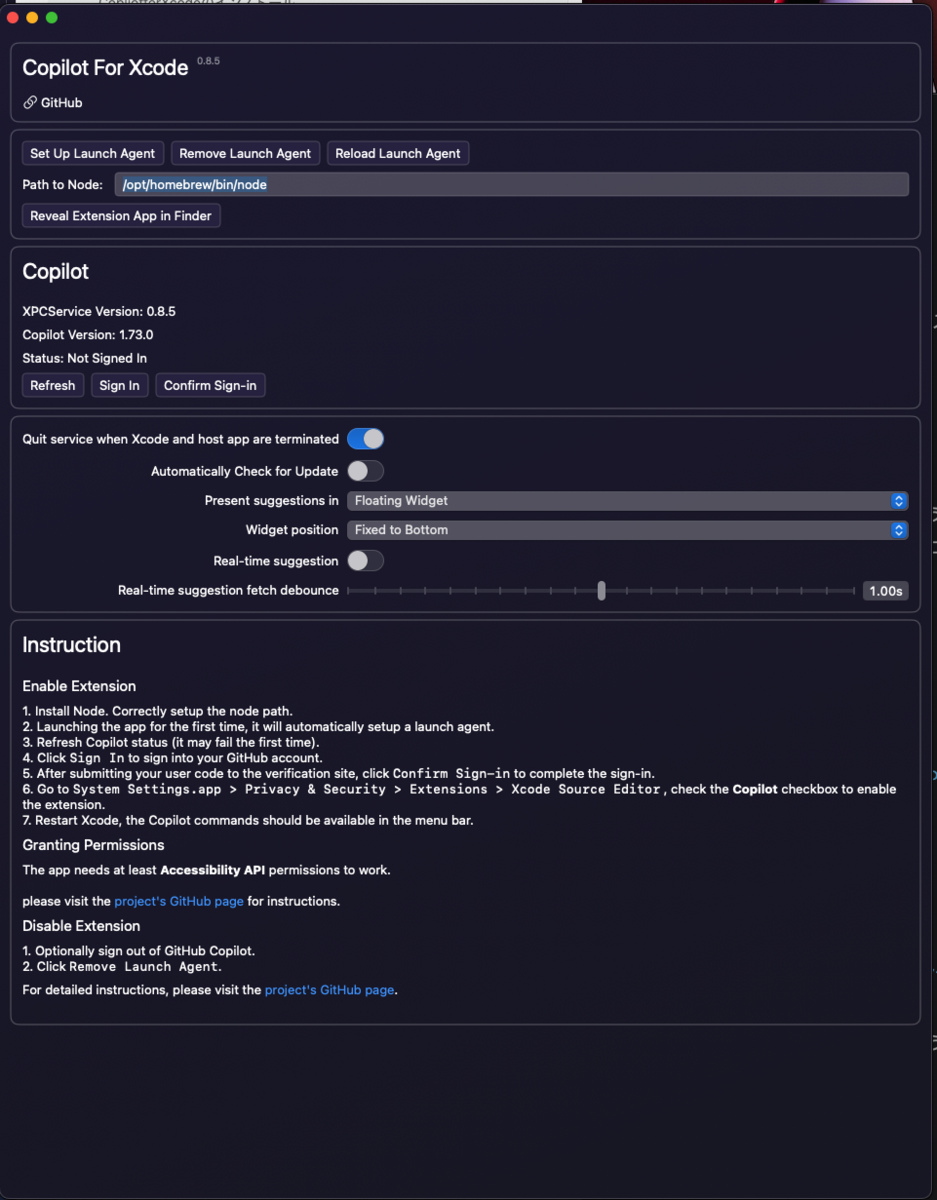Screen dimensions: 937x1200
Task: Open project's GitHub page link under Granting Permissions
Action: coord(179,901)
